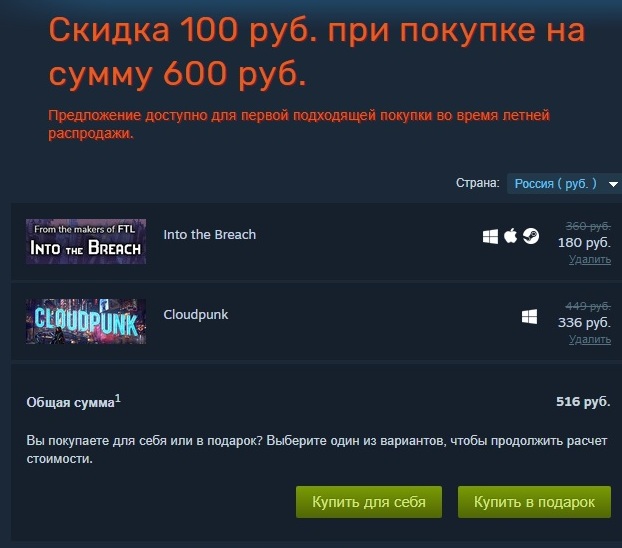The height and width of the screenshot is (548, 622).
Task: Click the country dropdown arrow
Action: (x=613, y=184)
